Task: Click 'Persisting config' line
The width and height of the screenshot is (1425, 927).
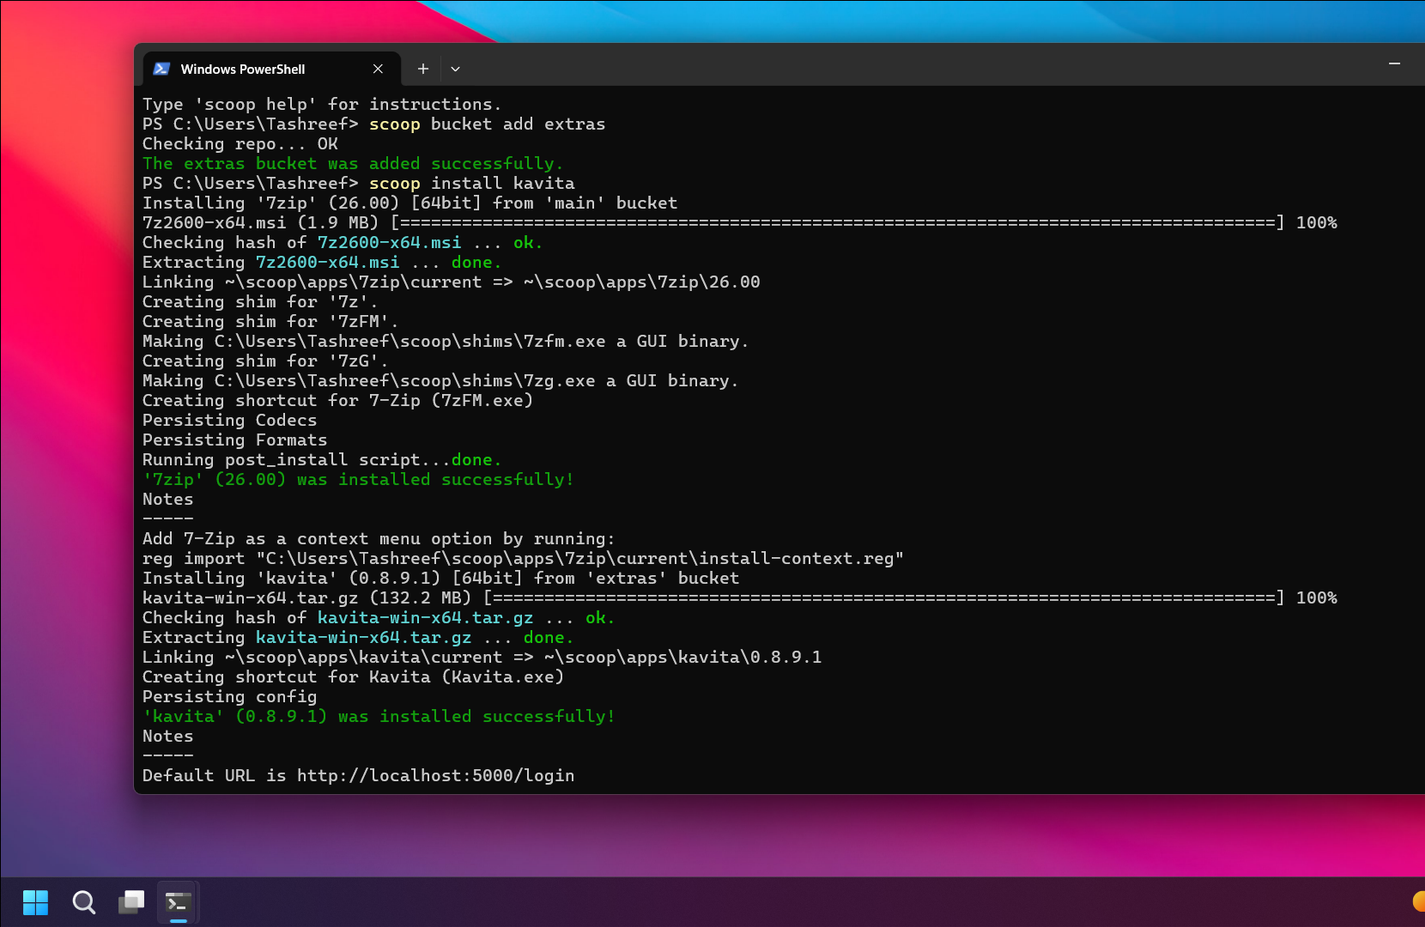Action: (230, 697)
